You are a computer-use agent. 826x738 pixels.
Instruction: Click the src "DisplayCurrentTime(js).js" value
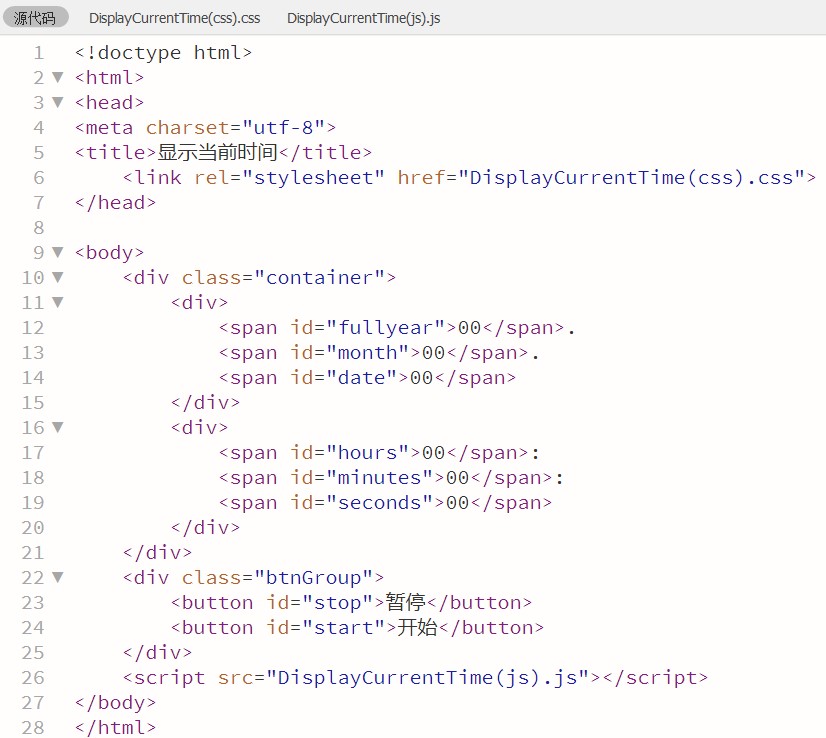[x=427, y=677]
